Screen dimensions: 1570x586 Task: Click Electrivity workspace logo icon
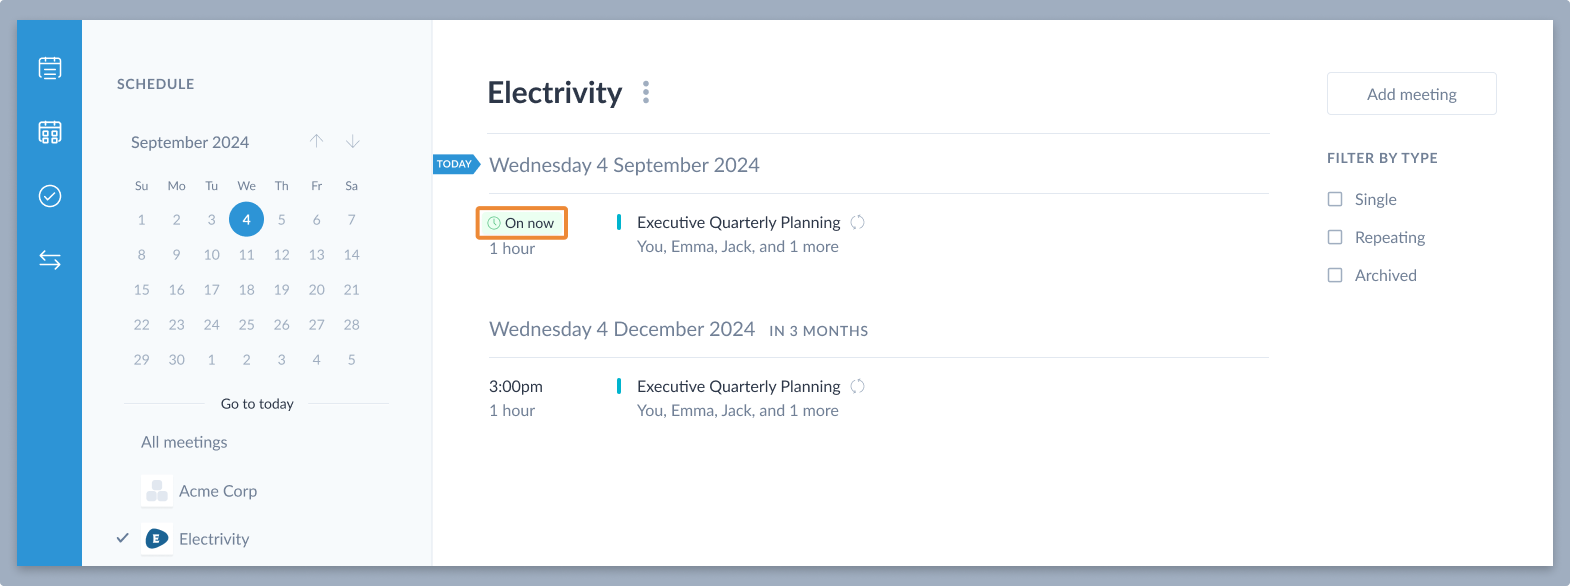pyautogui.click(x=157, y=539)
